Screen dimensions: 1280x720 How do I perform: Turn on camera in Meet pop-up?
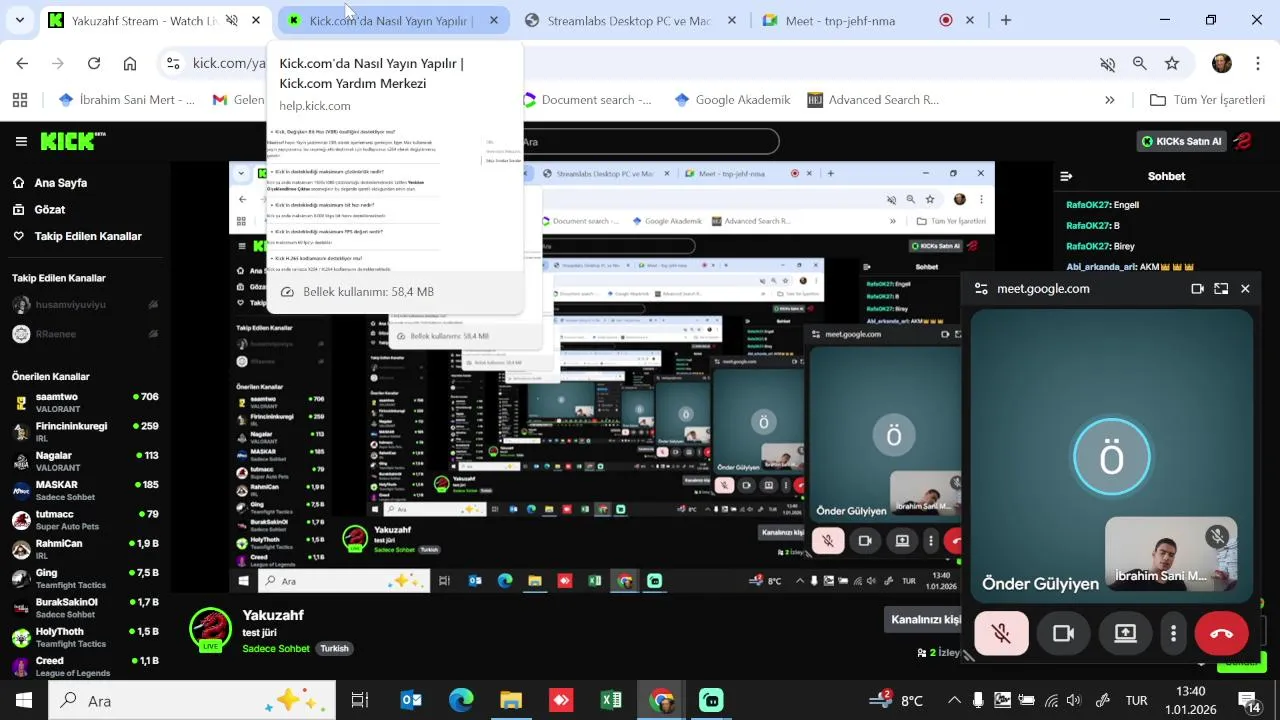coord(1063,633)
